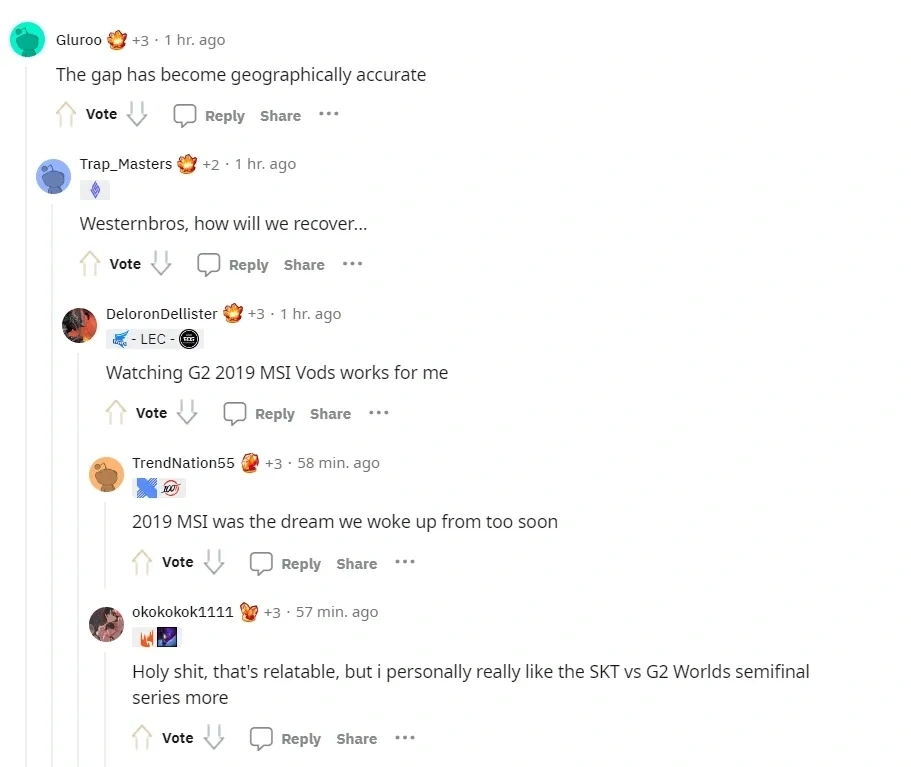Viewport: 911px width, 767px height.
Task: Reply to DeloronDellister's comment
Action: tap(275, 414)
